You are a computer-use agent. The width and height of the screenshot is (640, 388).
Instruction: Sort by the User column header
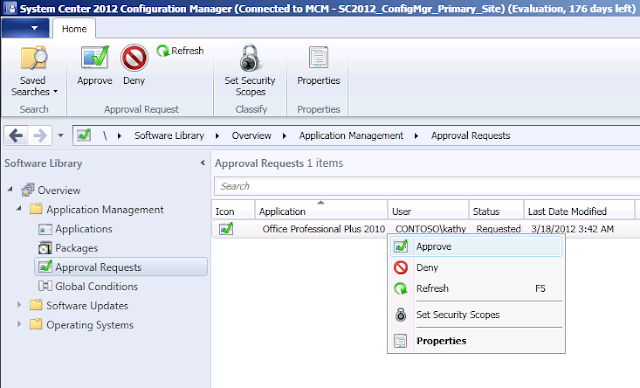[x=428, y=211]
